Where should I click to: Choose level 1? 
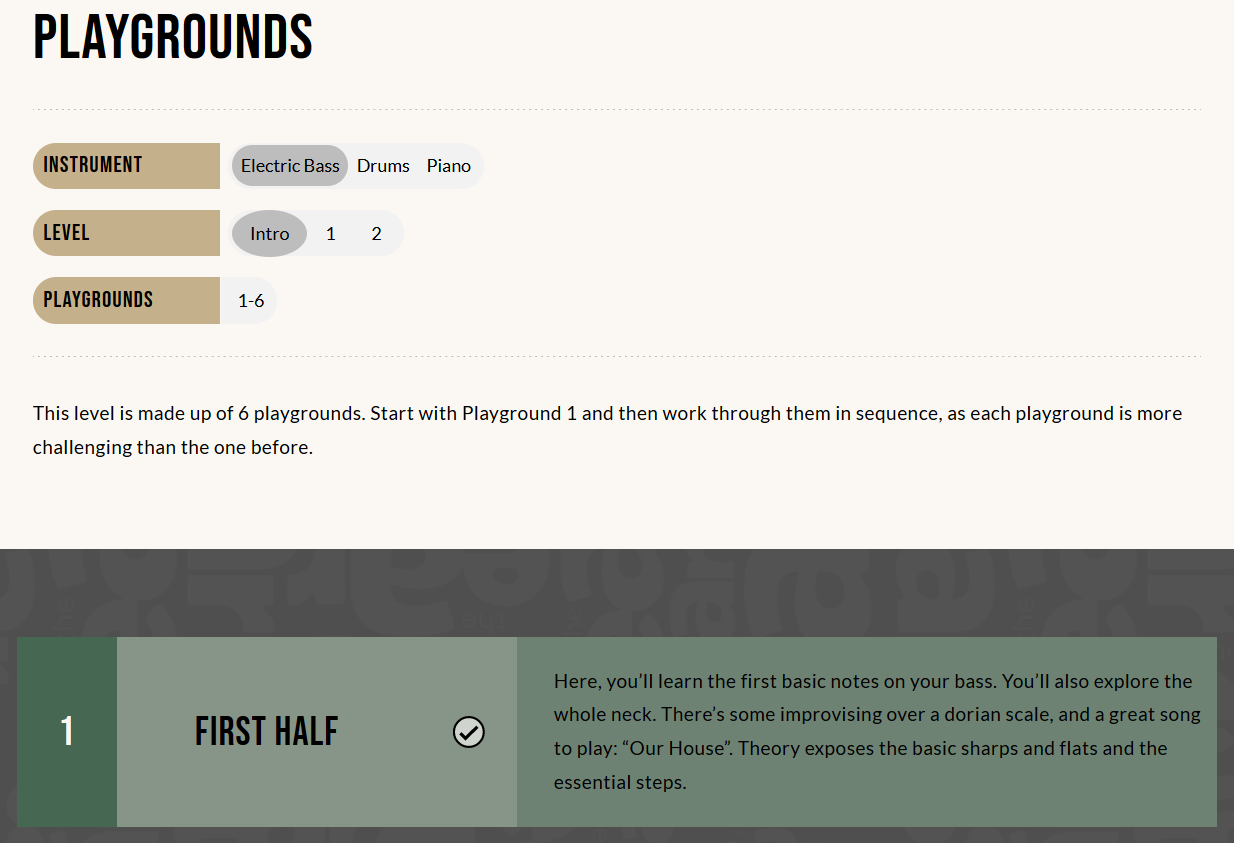coord(331,234)
